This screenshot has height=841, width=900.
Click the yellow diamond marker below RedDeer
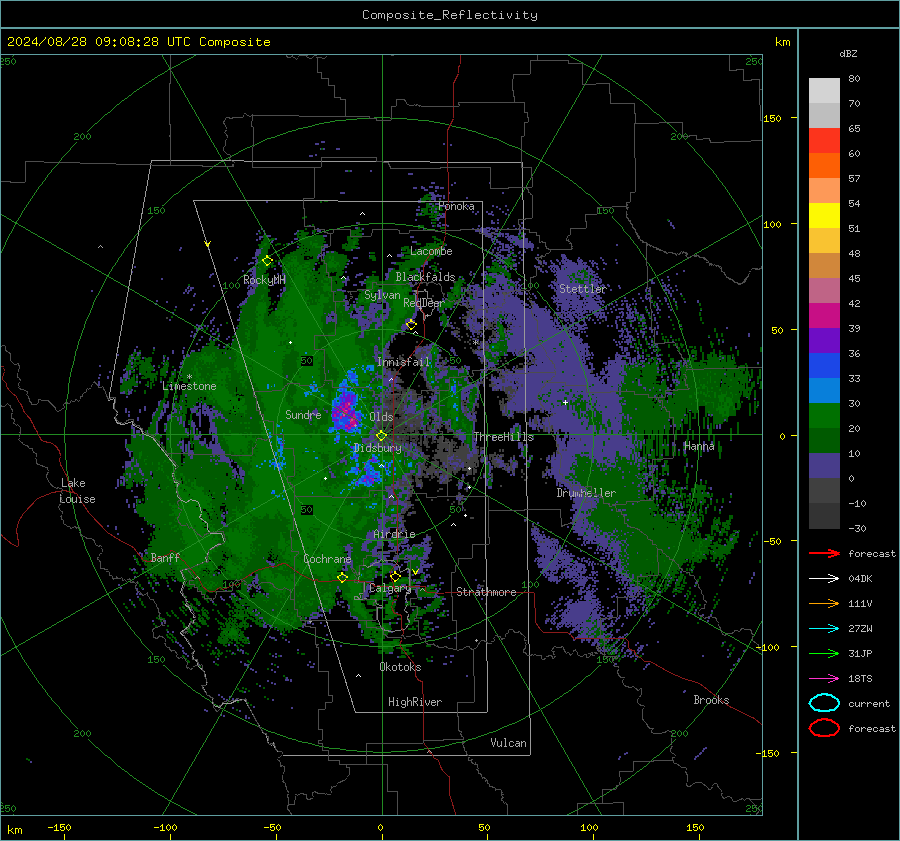(411, 325)
